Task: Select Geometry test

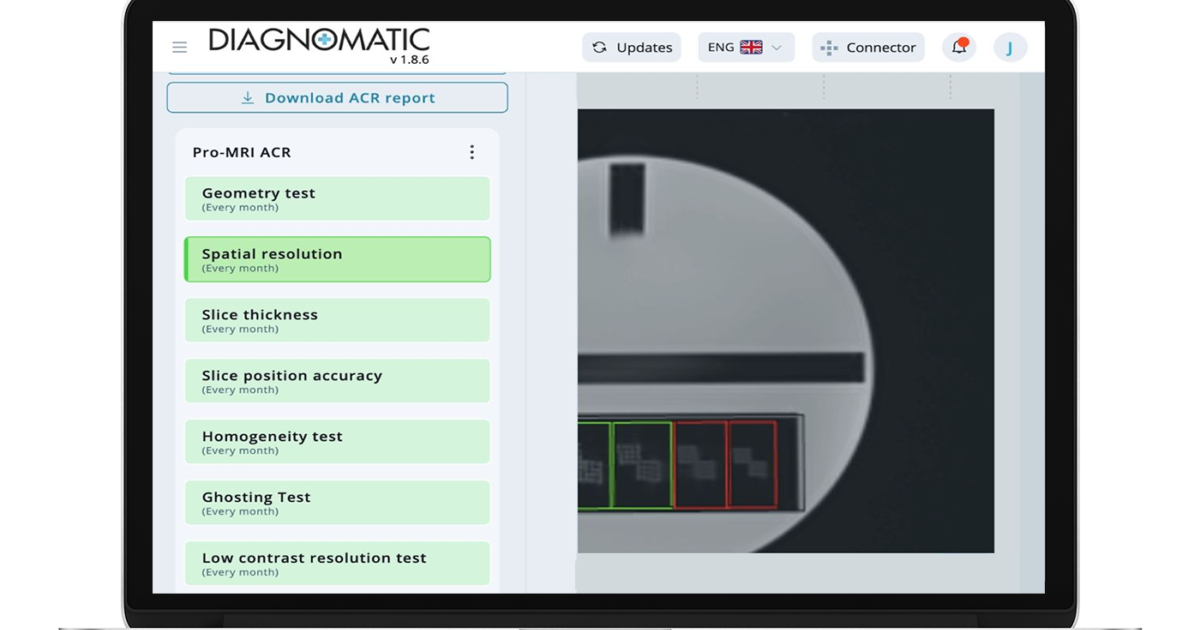Action: [337, 198]
